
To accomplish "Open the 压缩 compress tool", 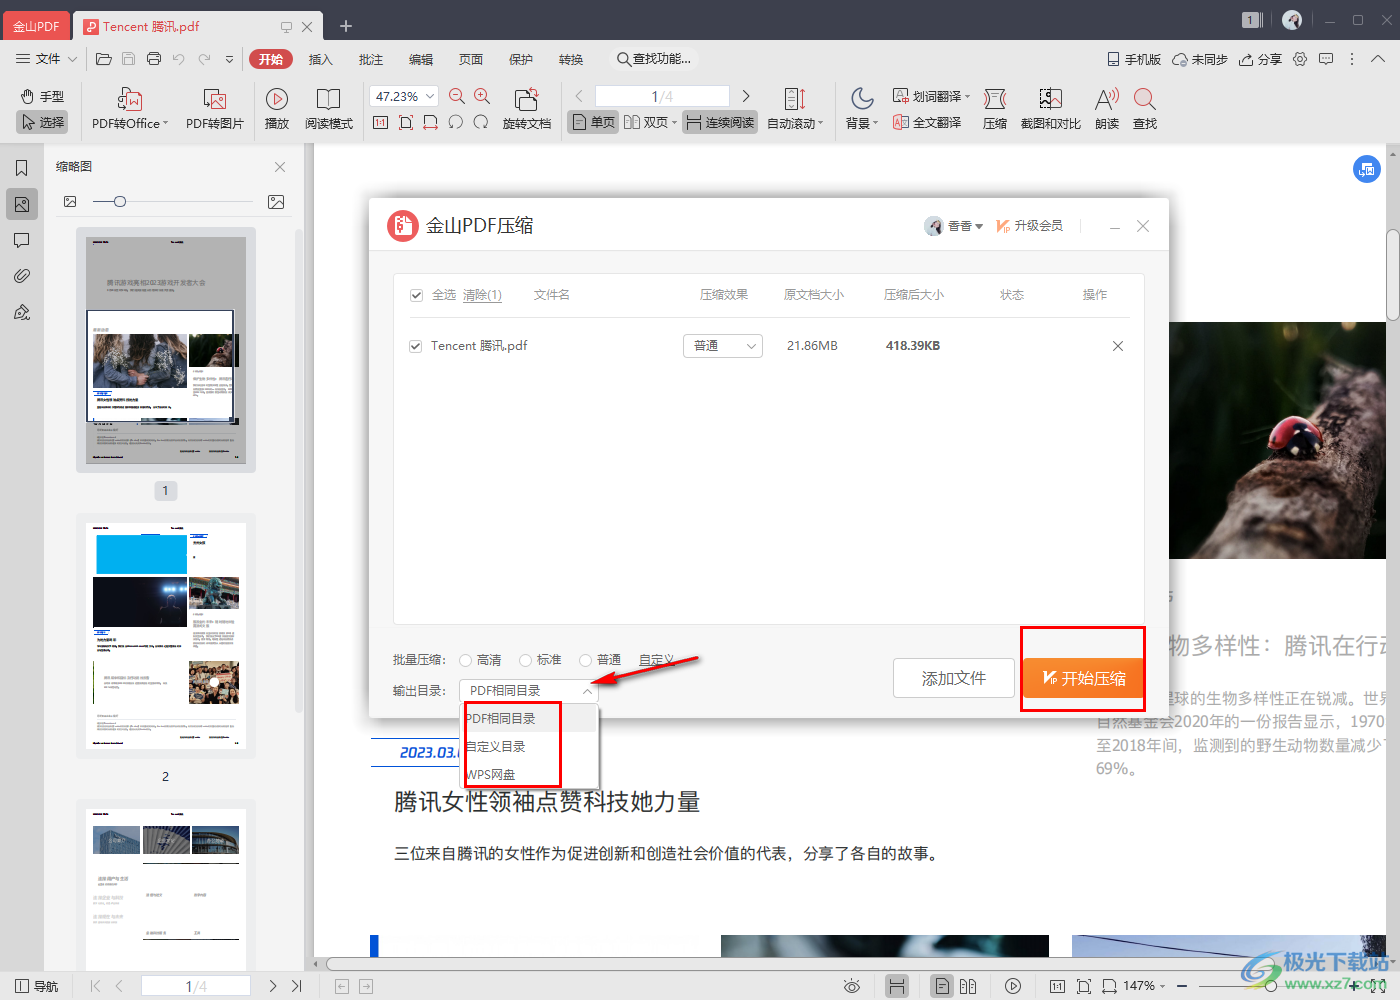I will pos(995,109).
